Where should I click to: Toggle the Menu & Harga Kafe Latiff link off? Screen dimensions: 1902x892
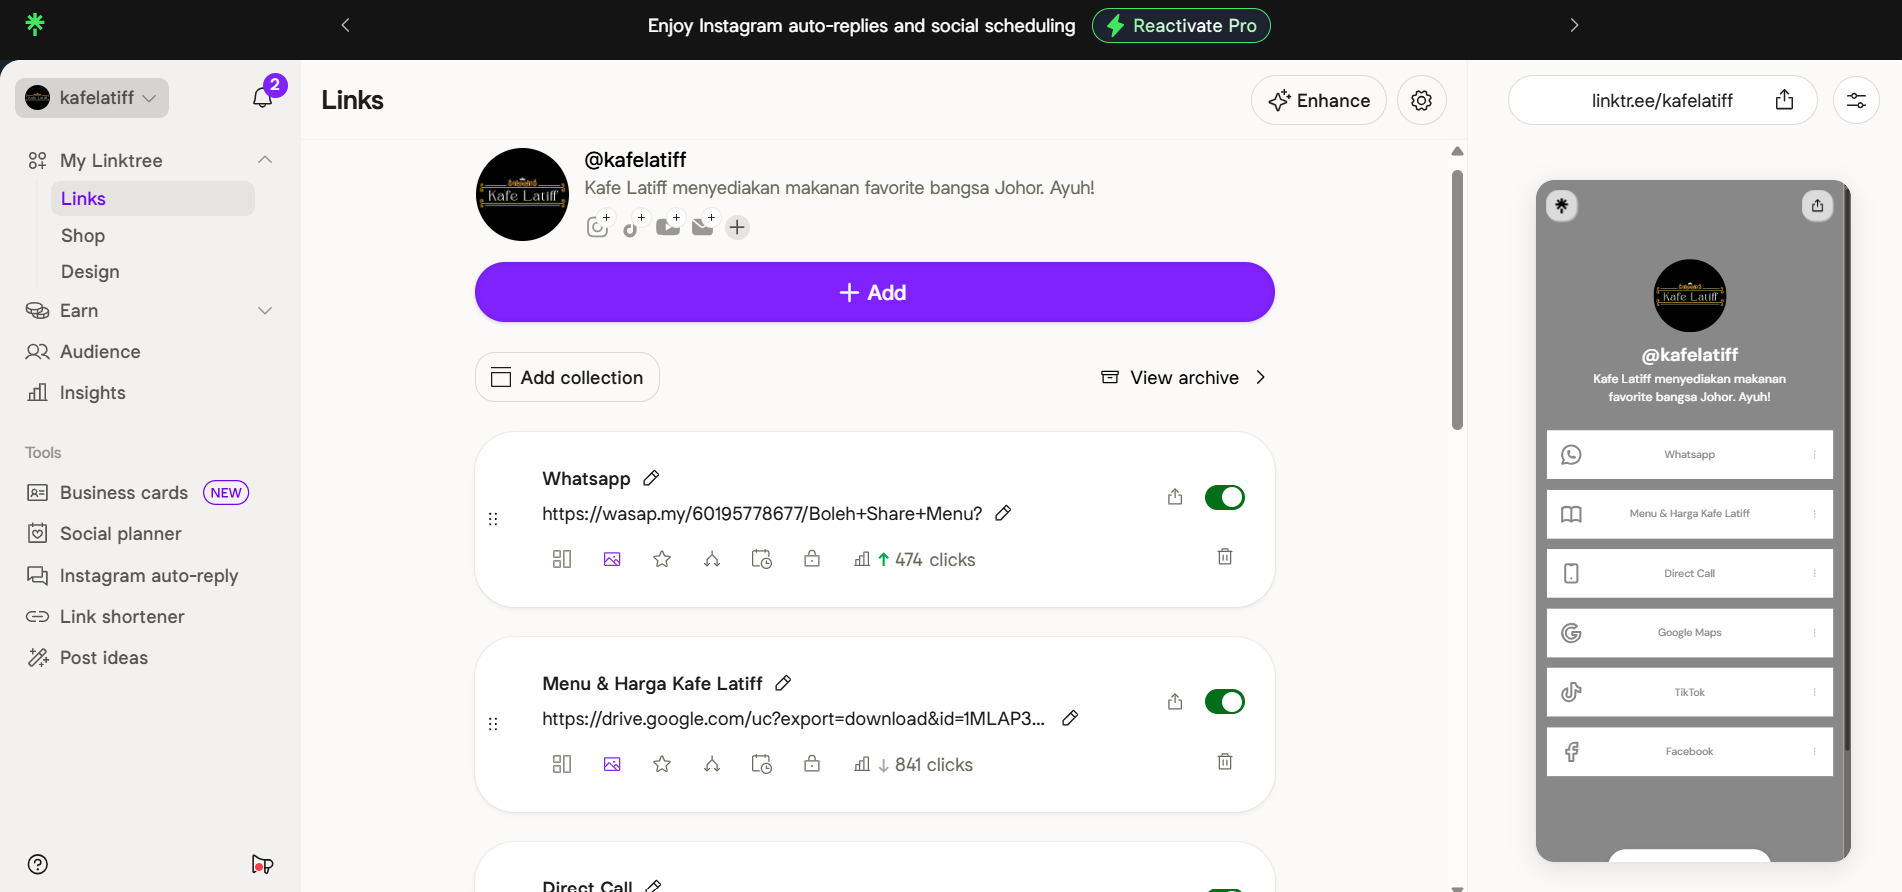[1225, 702]
